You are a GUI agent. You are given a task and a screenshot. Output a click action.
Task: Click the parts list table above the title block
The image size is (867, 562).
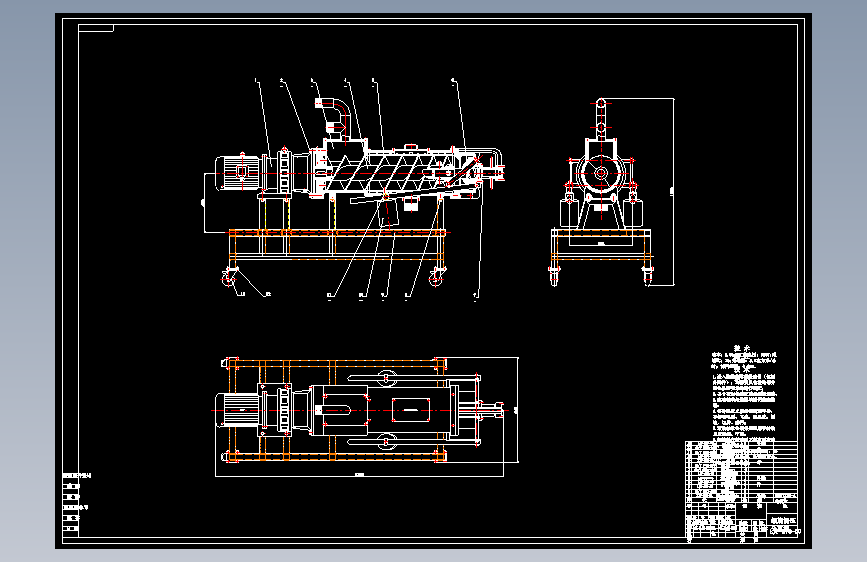741,471
